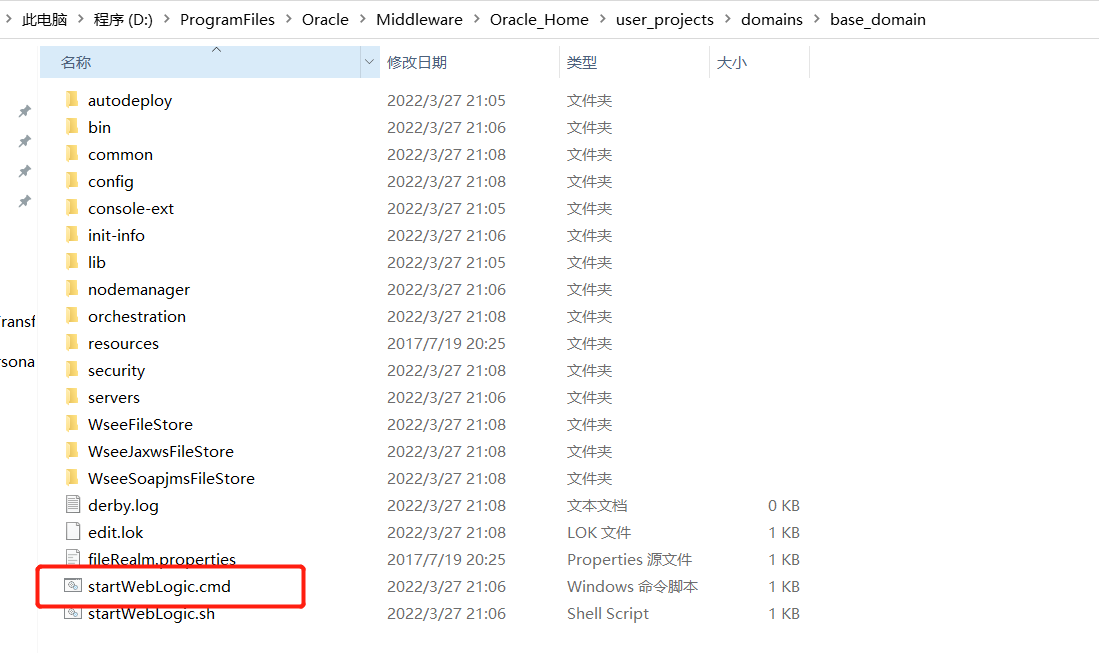1099x653 pixels.
Task: Expand the breadcrumb chevron after domains
Action: click(815, 19)
